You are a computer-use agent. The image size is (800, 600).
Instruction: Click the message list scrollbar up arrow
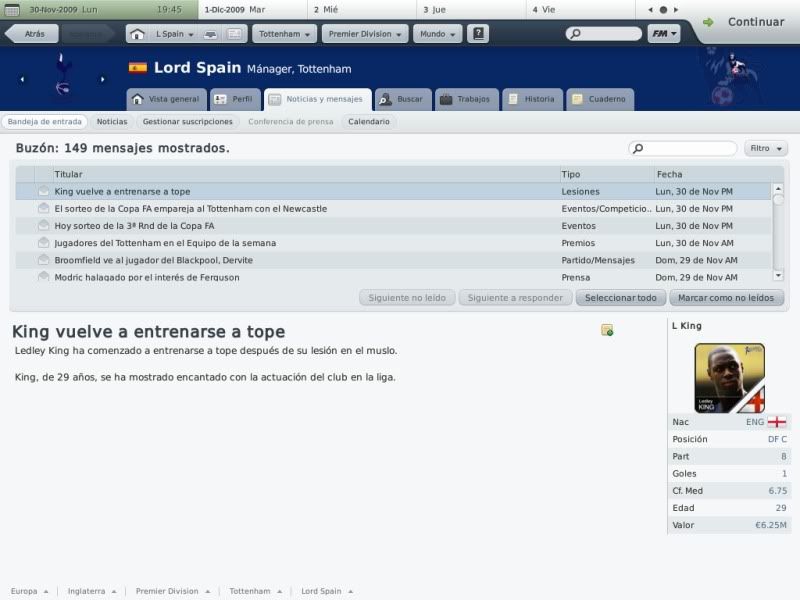[x=778, y=189]
